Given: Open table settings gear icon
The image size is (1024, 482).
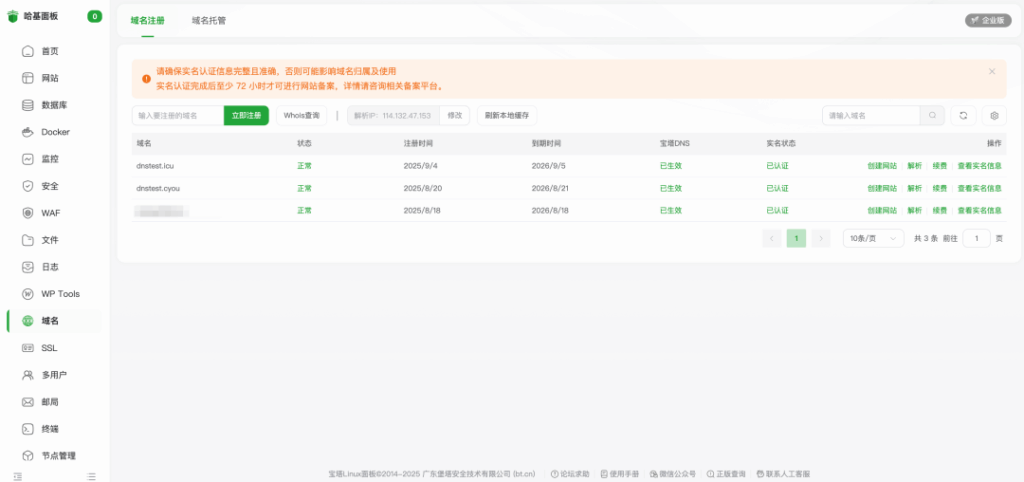Looking at the screenshot, I should [993, 115].
